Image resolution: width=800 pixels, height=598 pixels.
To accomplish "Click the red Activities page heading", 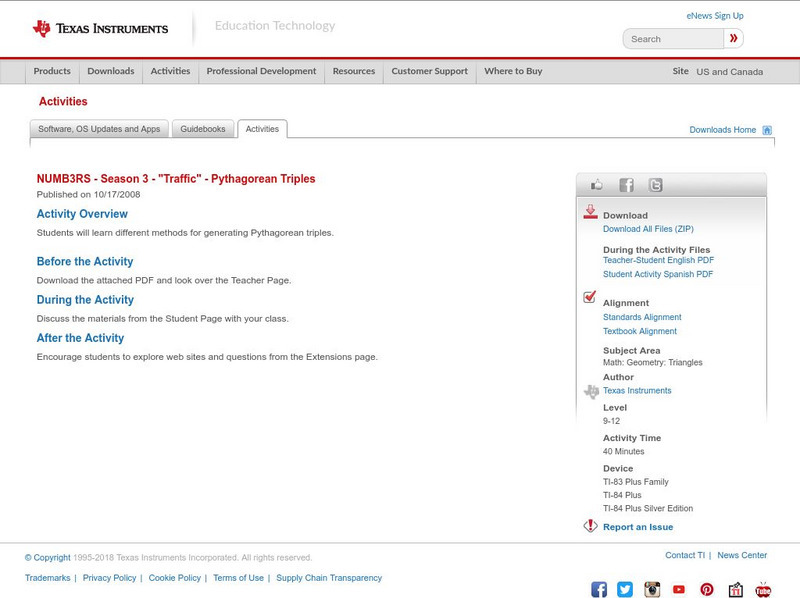I will click(63, 102).
